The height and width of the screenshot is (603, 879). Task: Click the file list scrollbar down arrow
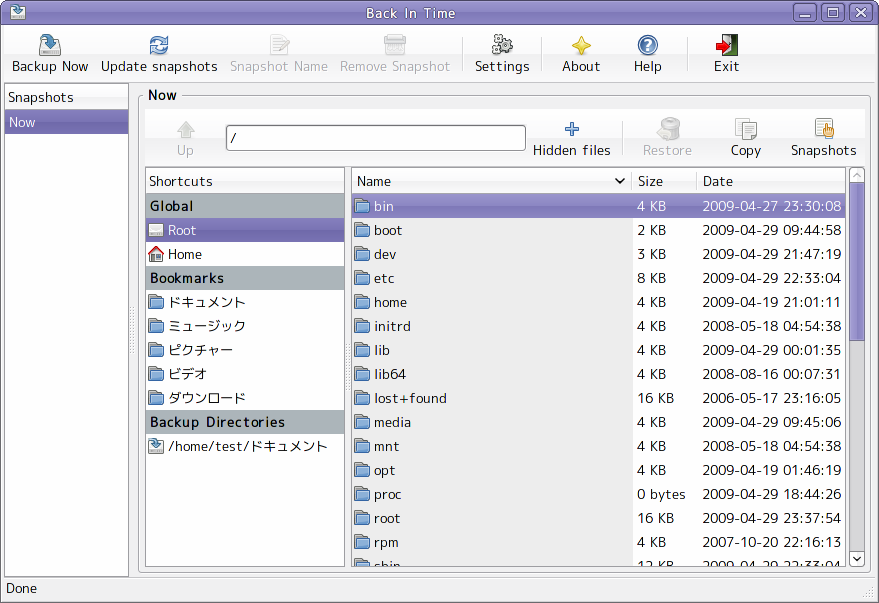[x=857, y=558]
